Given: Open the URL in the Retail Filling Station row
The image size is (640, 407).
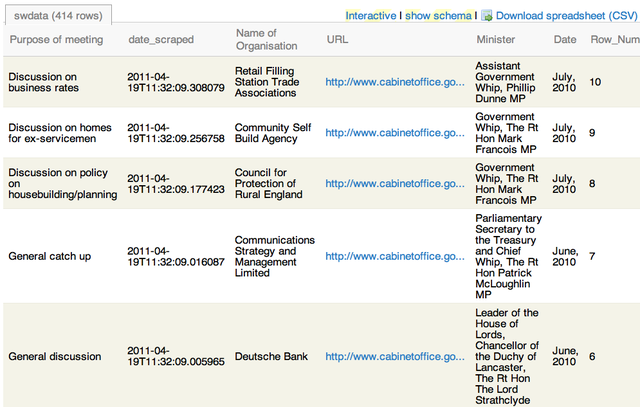Looking at the screenshot, I should tap(395, 82).
